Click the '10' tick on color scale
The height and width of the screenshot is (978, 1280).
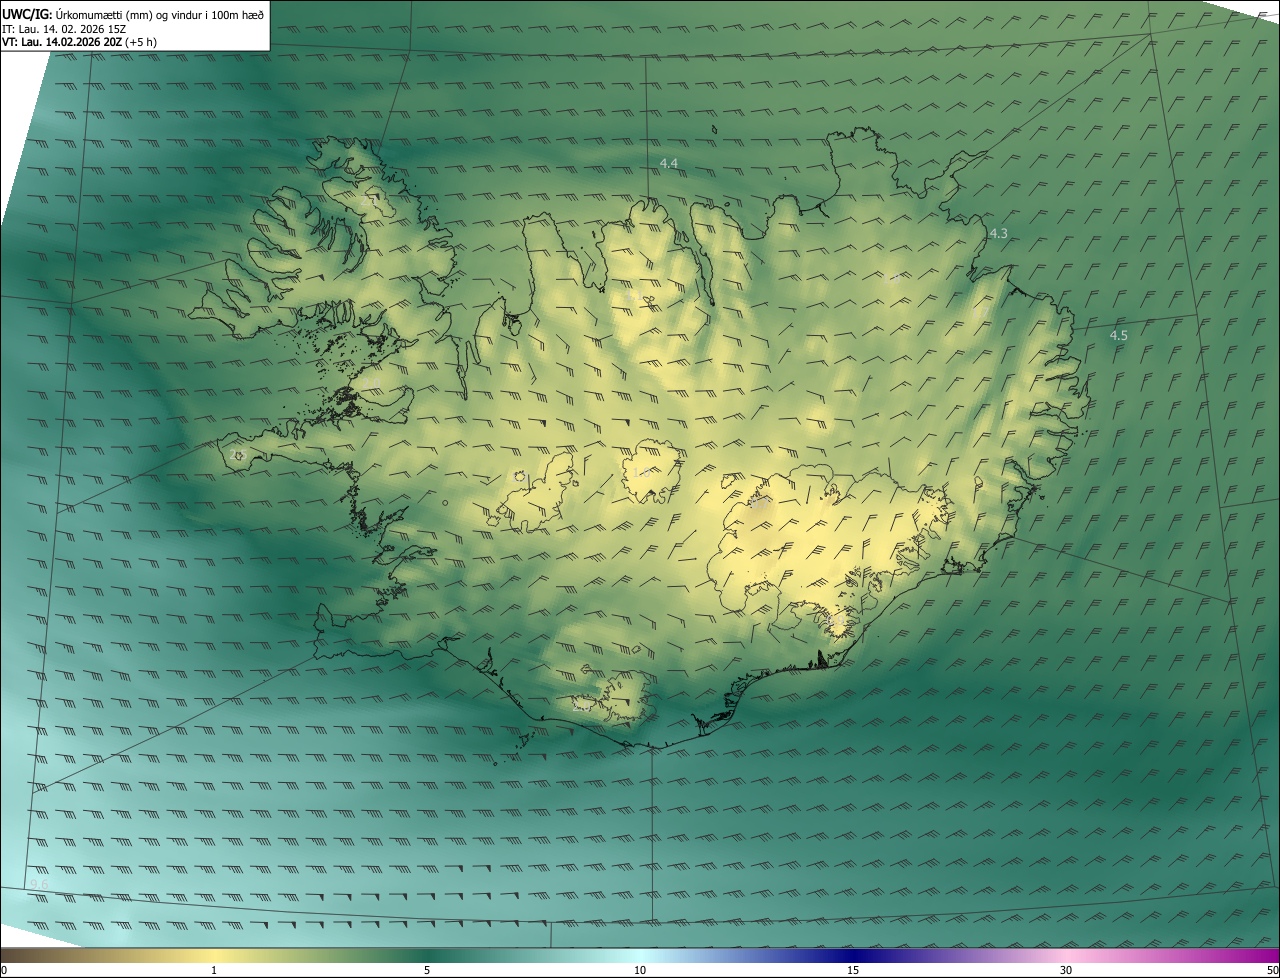(640, 970)
